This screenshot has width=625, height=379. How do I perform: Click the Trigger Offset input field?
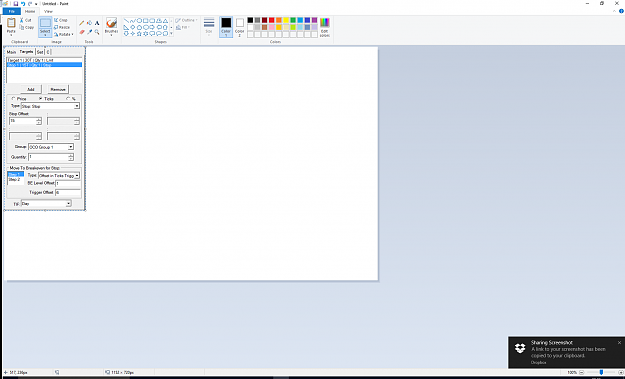click(68, 192)
